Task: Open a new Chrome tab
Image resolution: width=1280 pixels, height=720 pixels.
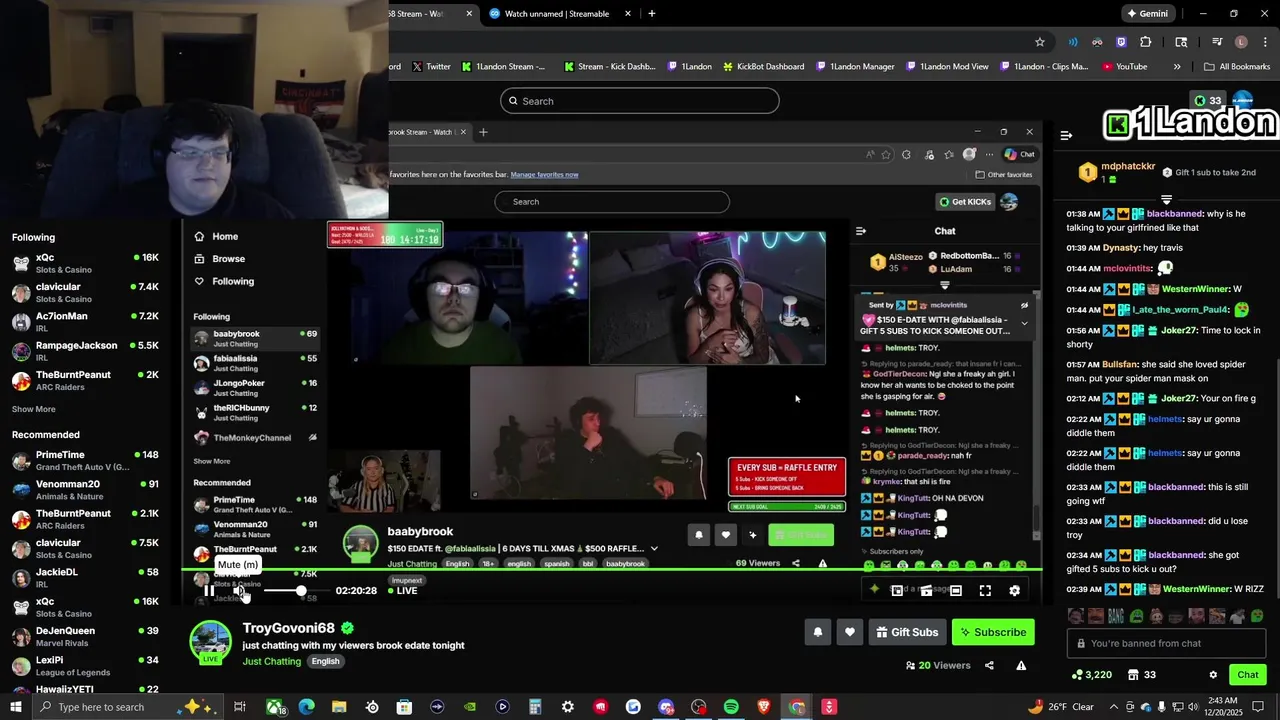Action: [x=652, y=14]
